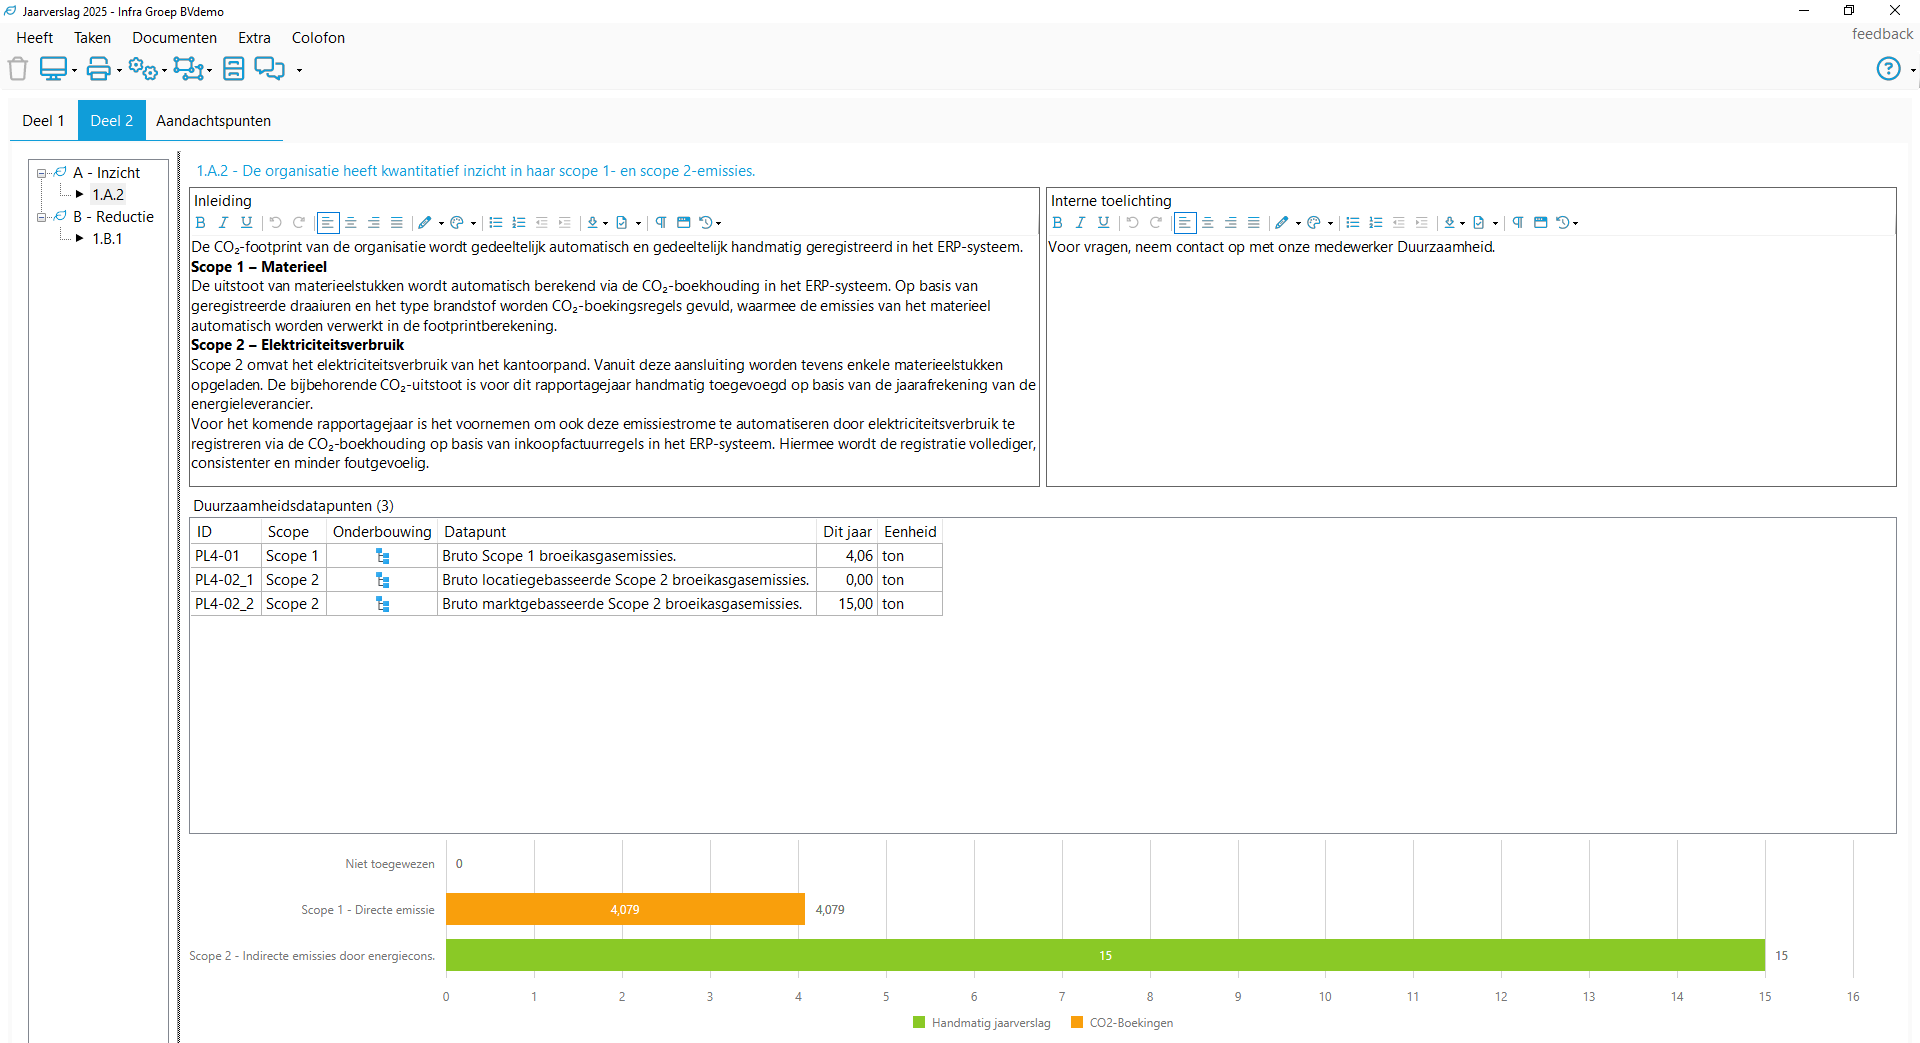Image resolution: width=1920 pixels, height=1043 pixels.
Task: Open the Colofon menu
Action: (318, 38)
